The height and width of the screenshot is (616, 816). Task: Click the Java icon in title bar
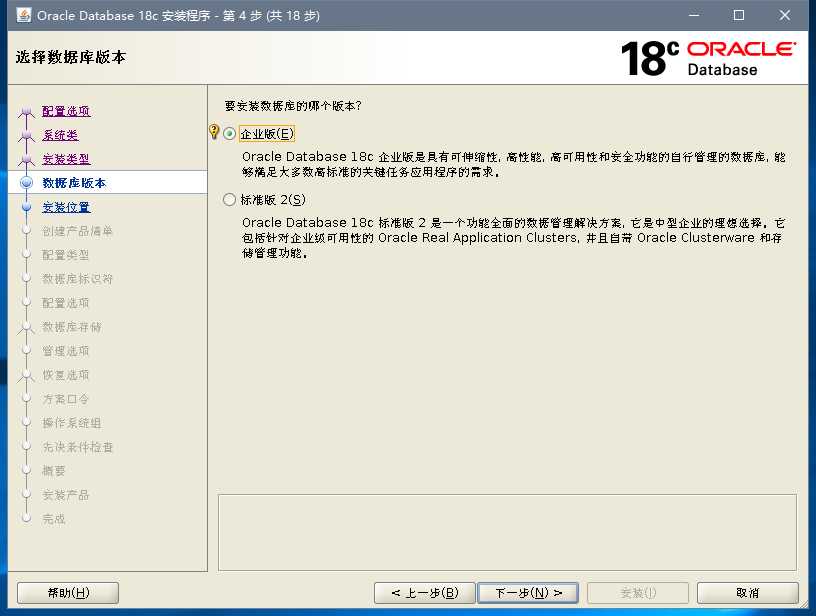pos(24,15)
